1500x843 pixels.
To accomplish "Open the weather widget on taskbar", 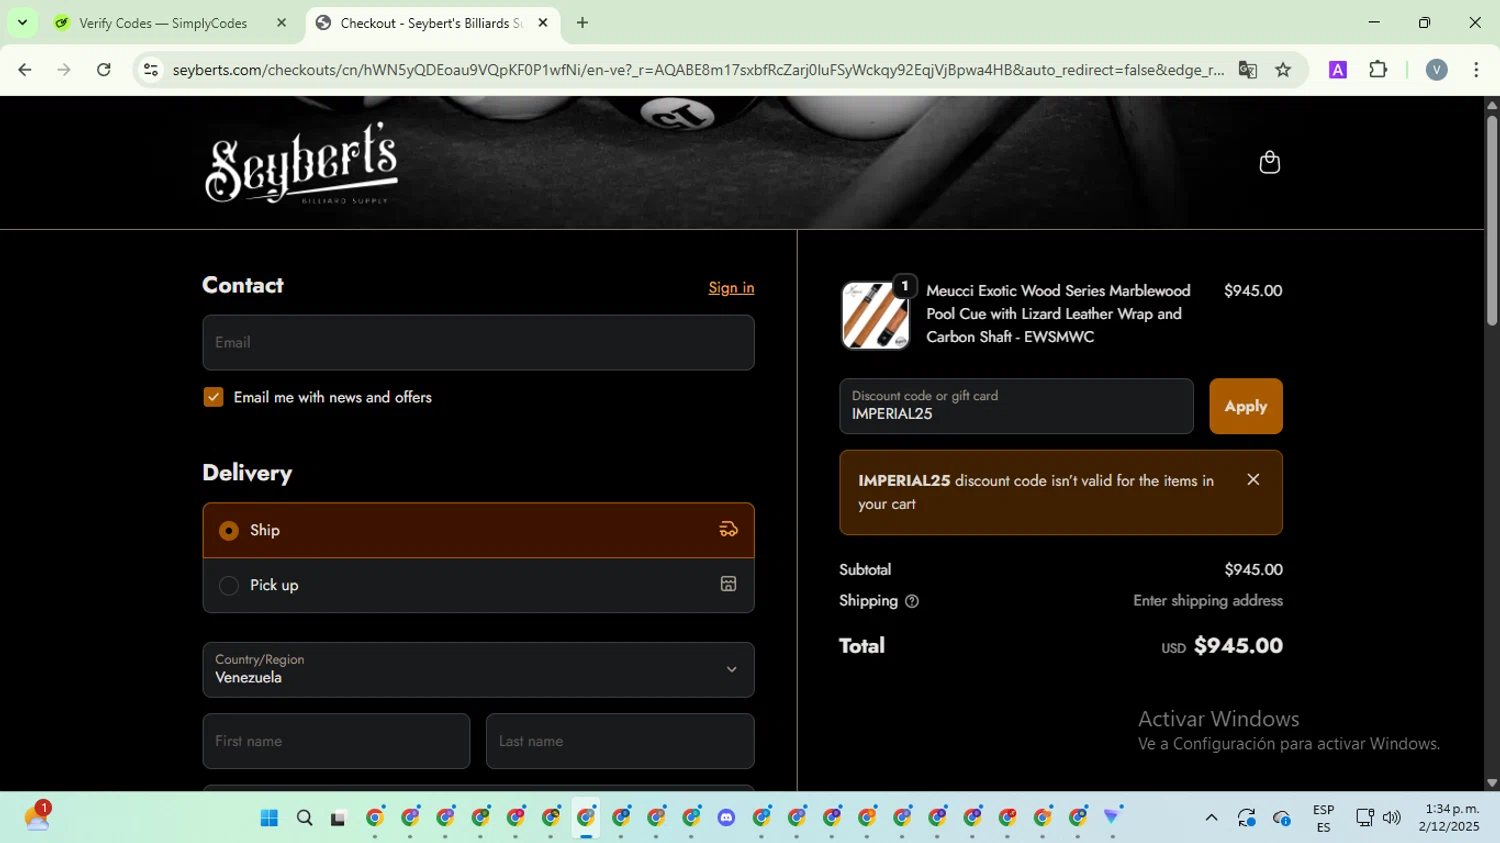I will 37,817.
